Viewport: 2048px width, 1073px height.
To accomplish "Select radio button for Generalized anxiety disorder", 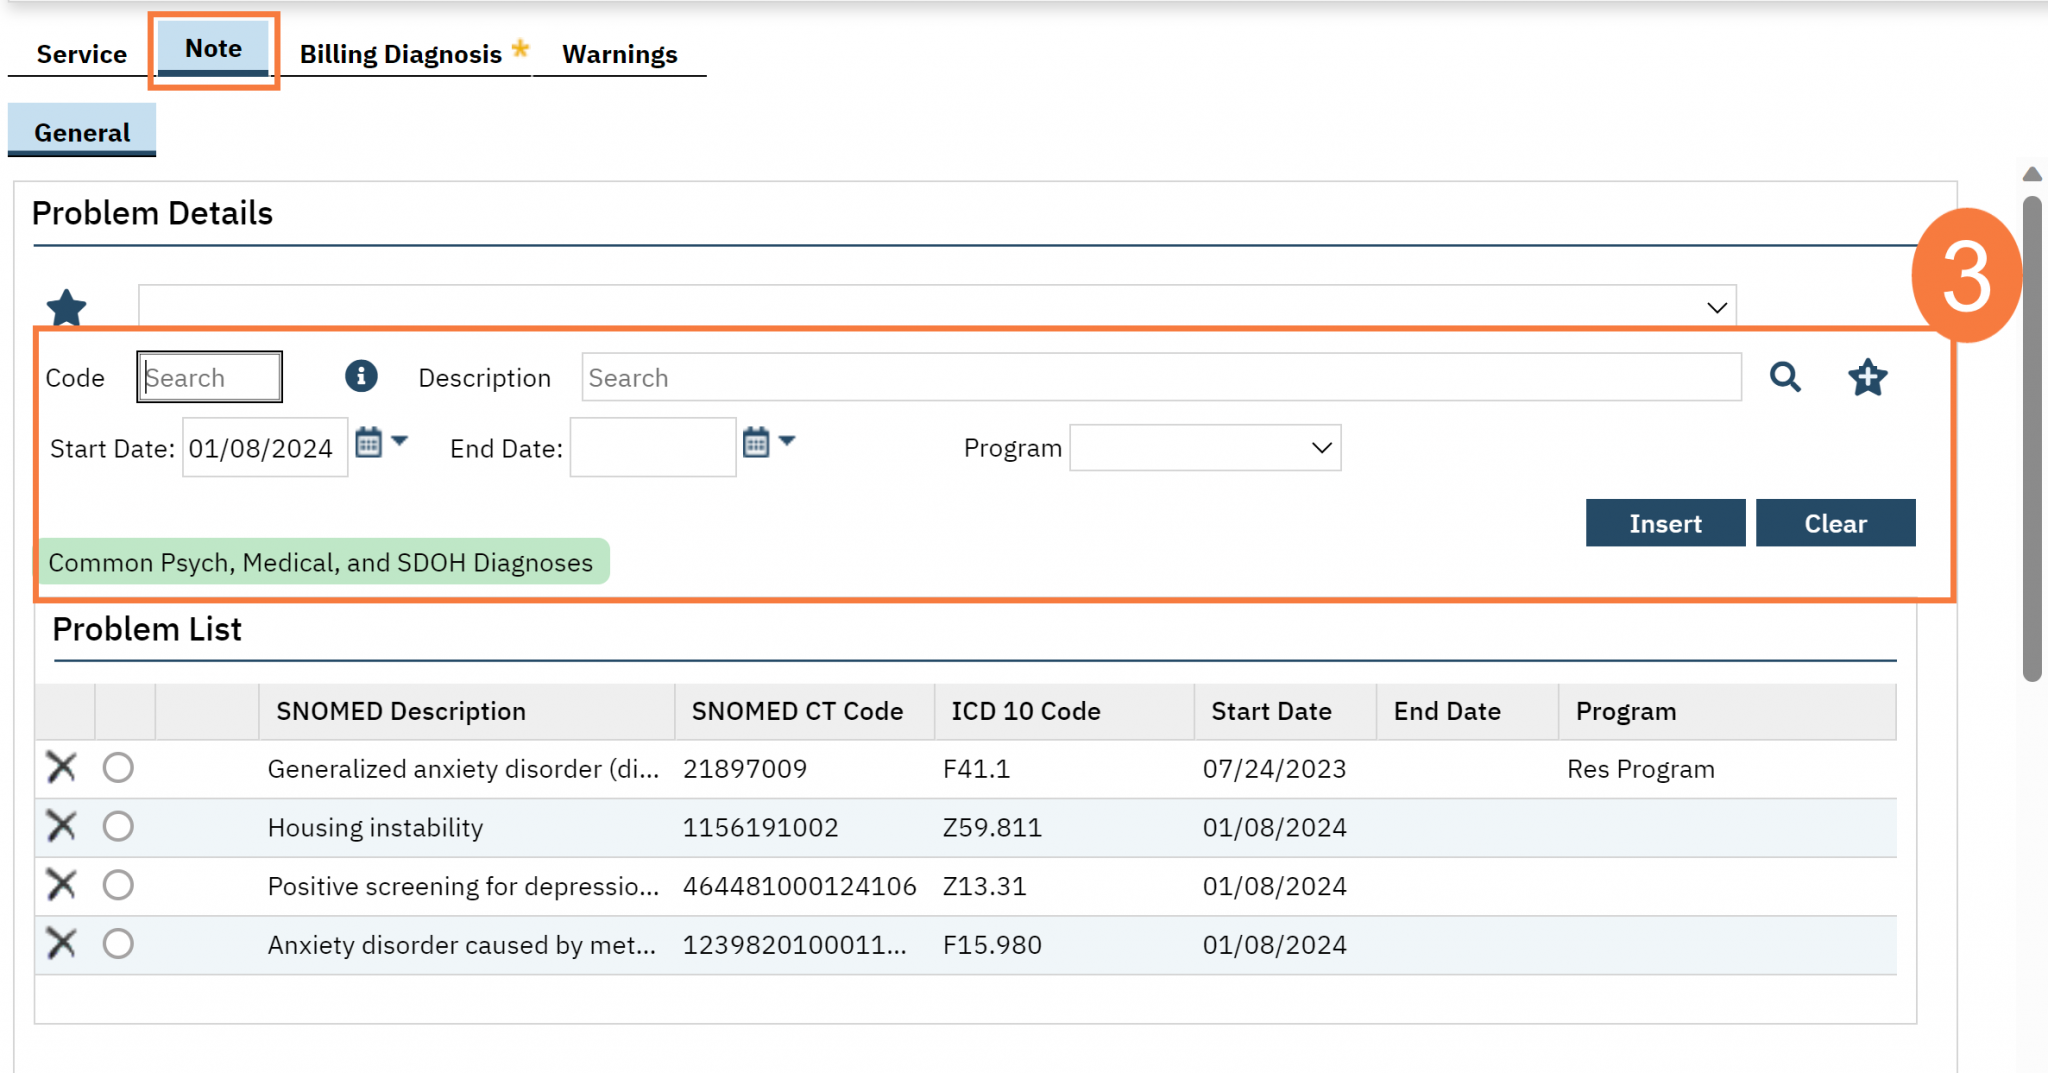I will (118, 768).
